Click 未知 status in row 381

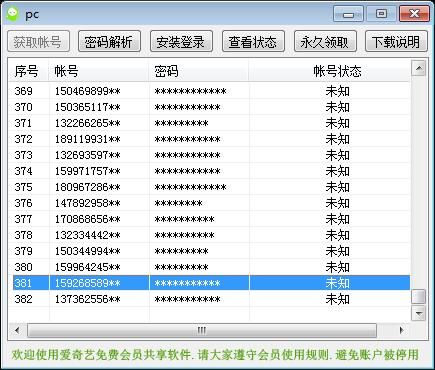pos(337,283)
